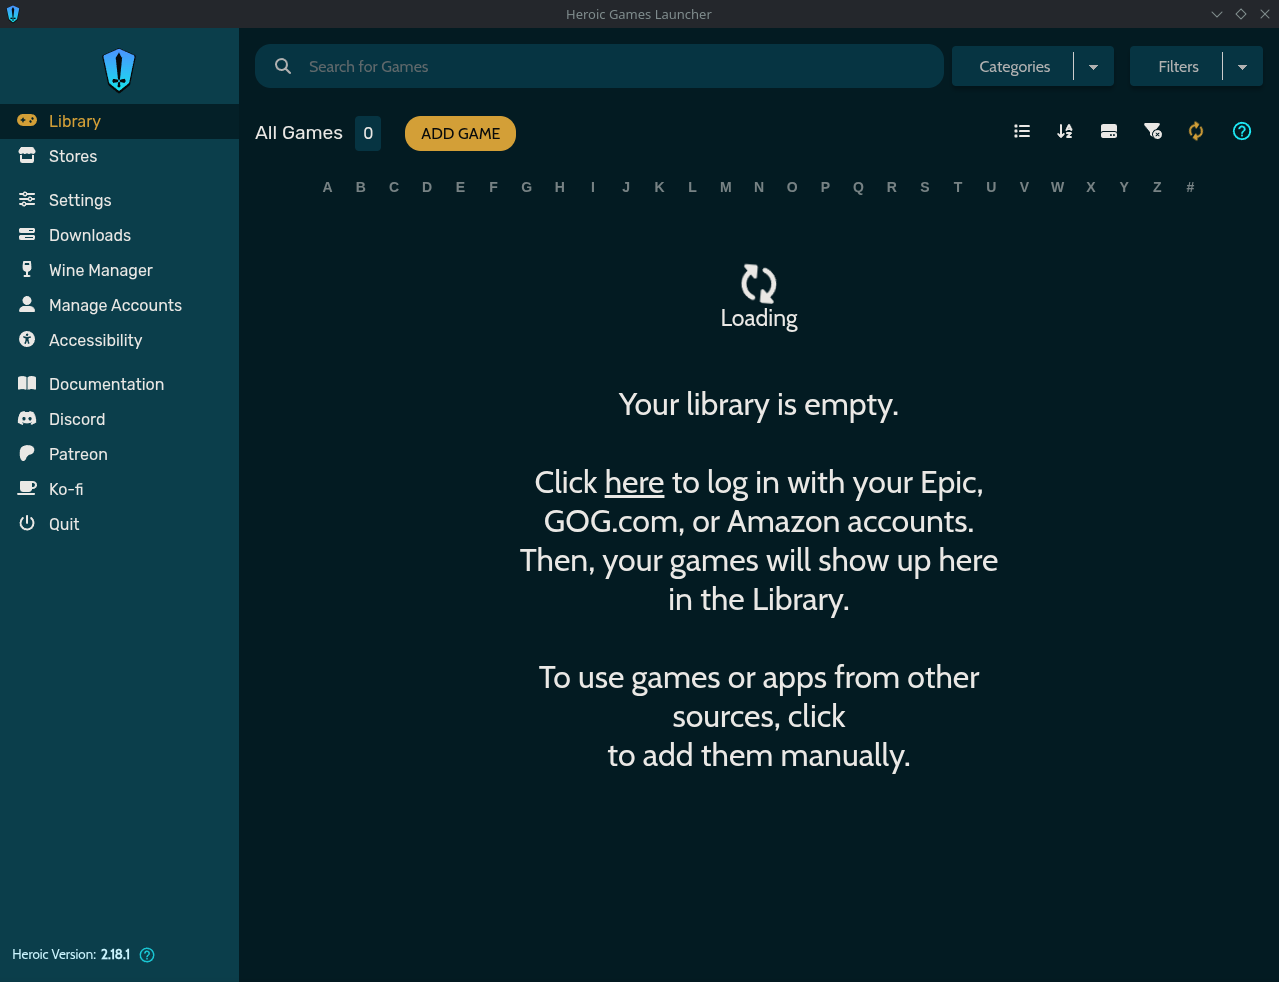Click the Wine glass icon

click(x=27, y=269)
